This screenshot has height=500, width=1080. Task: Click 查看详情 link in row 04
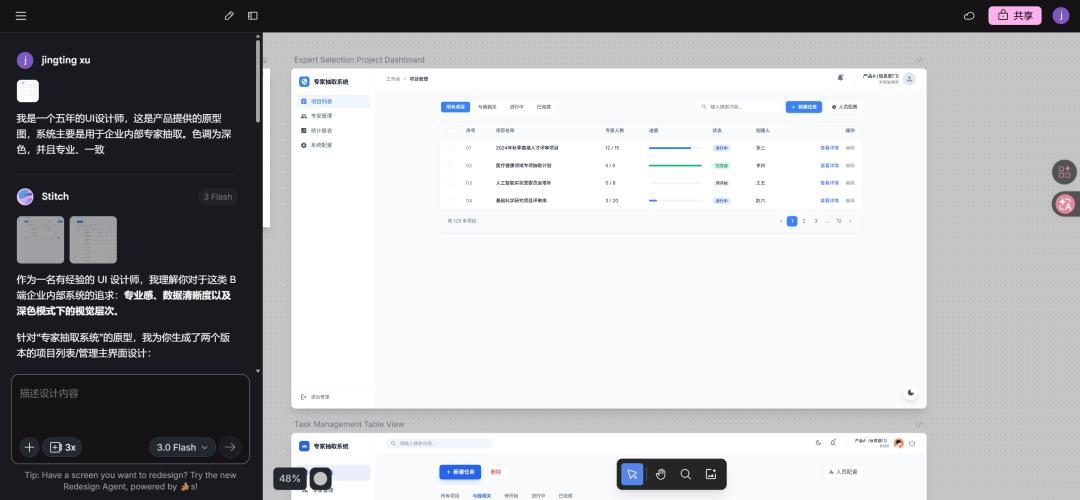tap(829, 200)
